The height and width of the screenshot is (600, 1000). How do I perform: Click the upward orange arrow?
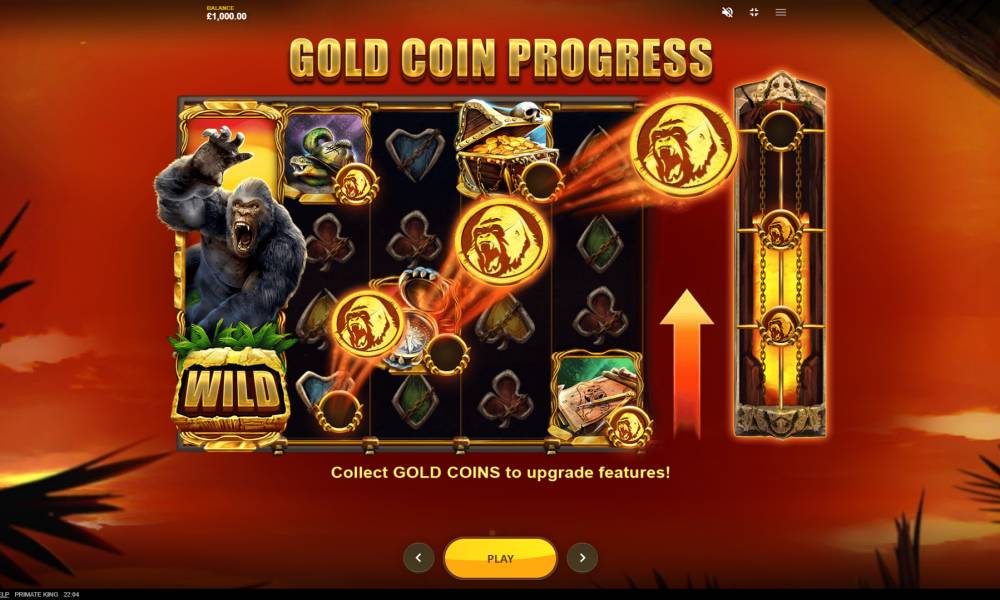pos(686,363)
